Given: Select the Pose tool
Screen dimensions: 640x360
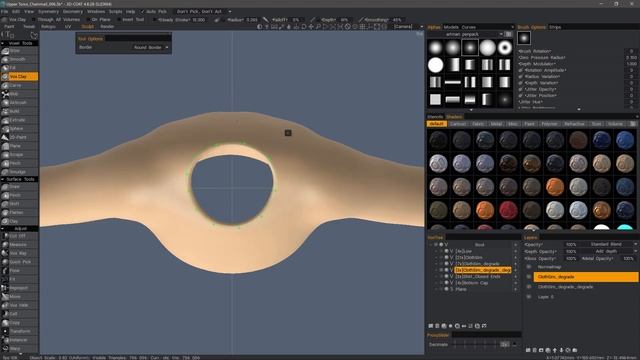Looking at the screenshot, I should pyautogui.click(x=20, y=270).
